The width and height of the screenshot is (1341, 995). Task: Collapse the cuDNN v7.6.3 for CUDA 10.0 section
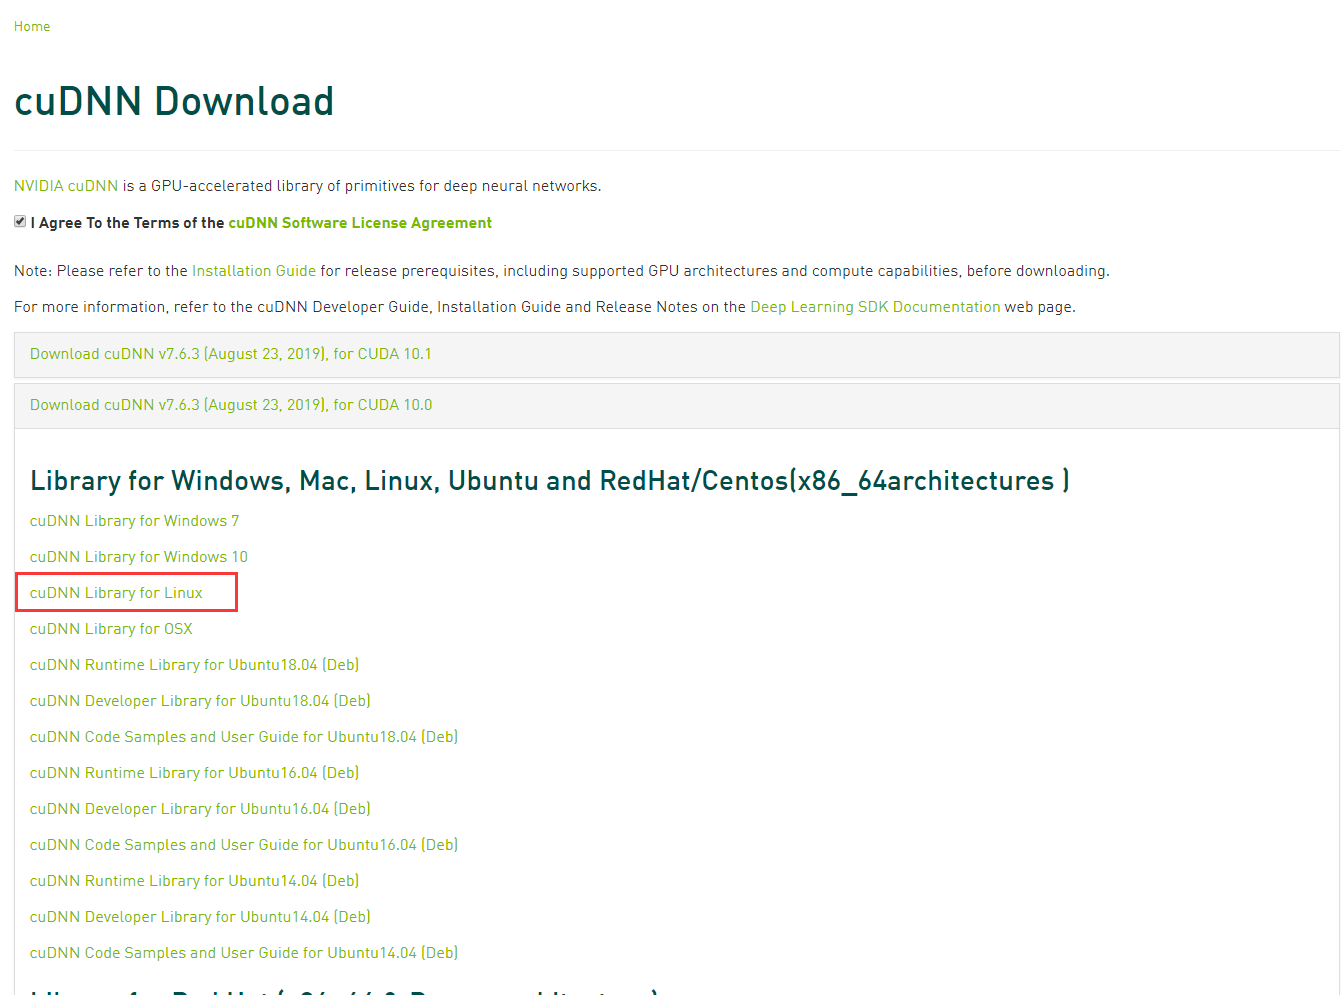230,404
